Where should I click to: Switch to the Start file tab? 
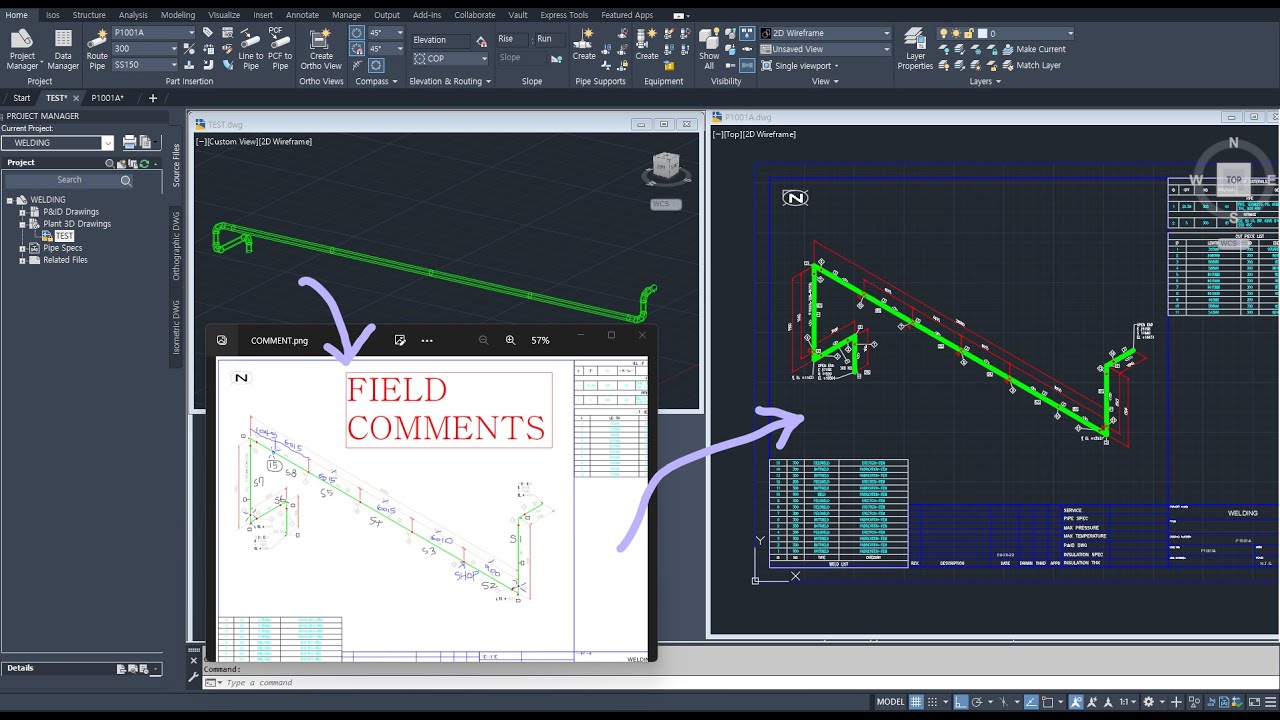22,98
